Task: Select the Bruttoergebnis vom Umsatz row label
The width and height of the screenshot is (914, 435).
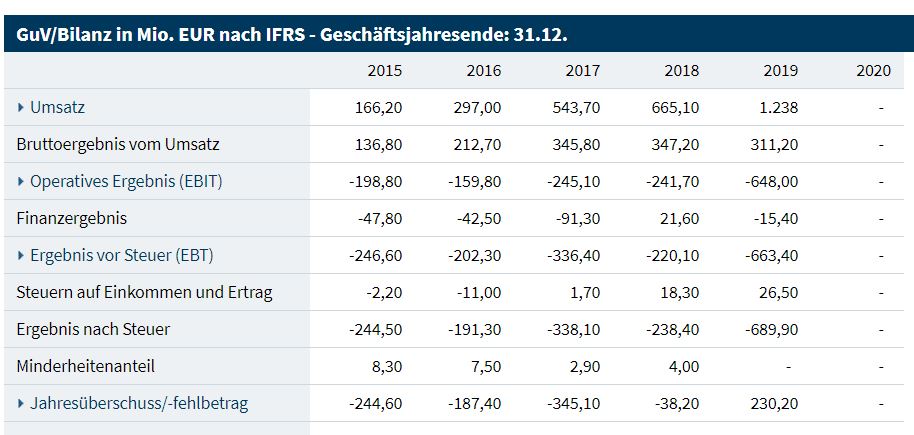Action: [x=118, y=144]
